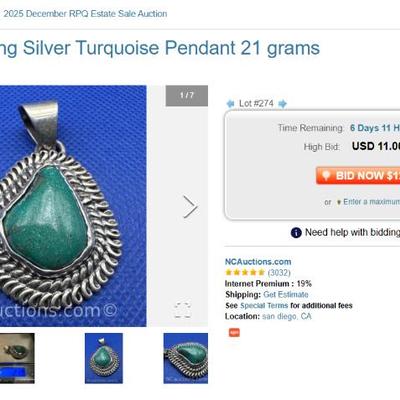Select the middle full-pendant thumbnail
This screenshot has height=400, width=400.
[104, 358]
